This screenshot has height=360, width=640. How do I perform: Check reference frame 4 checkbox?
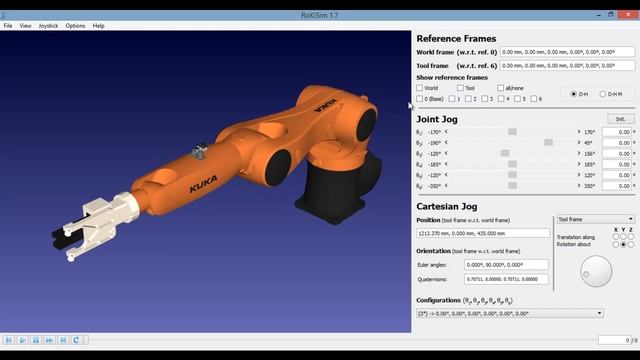[501, 99]
